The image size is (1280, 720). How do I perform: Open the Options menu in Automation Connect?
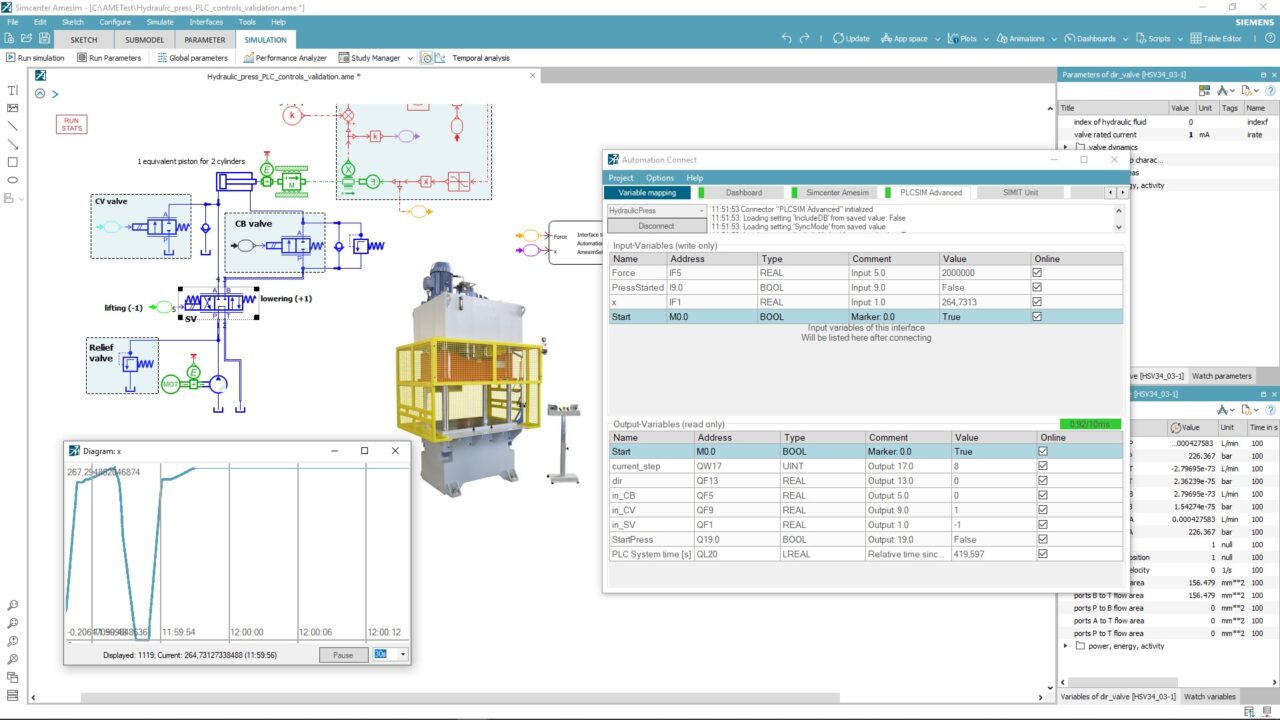(x=660, y=178)
